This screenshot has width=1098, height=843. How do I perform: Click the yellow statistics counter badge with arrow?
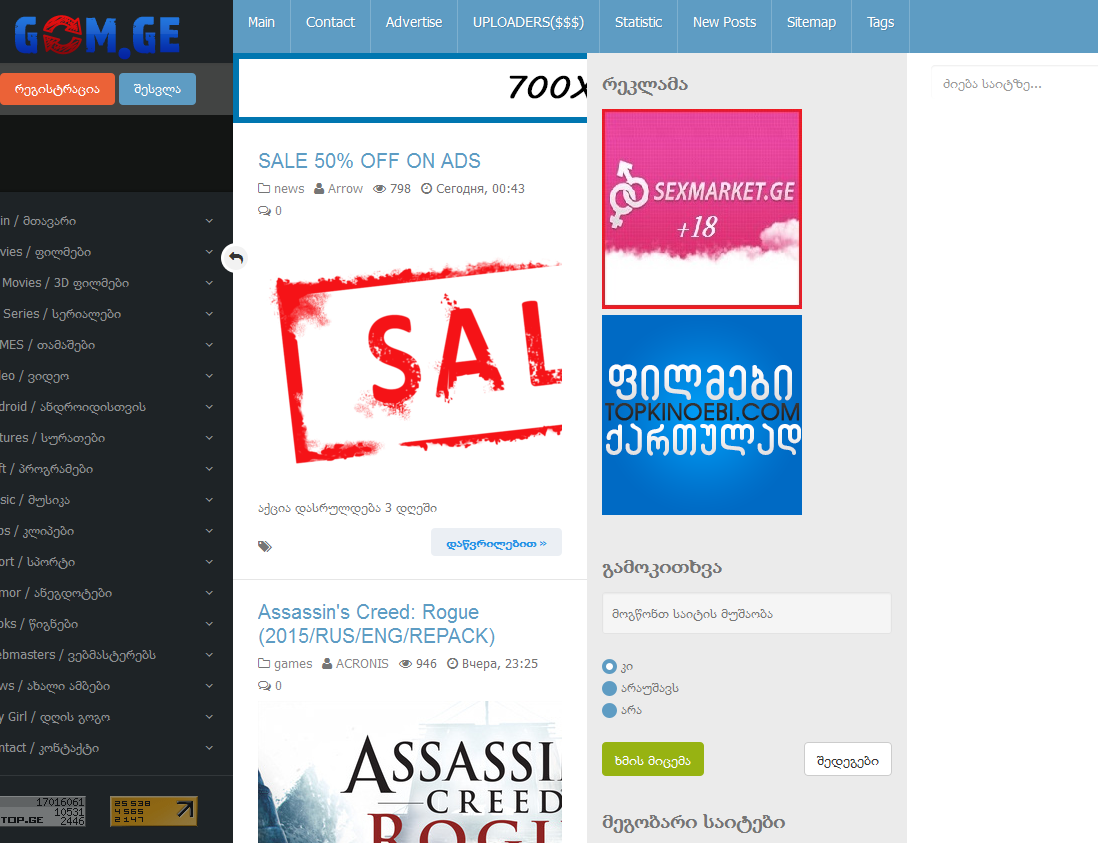tap(153, 811)
